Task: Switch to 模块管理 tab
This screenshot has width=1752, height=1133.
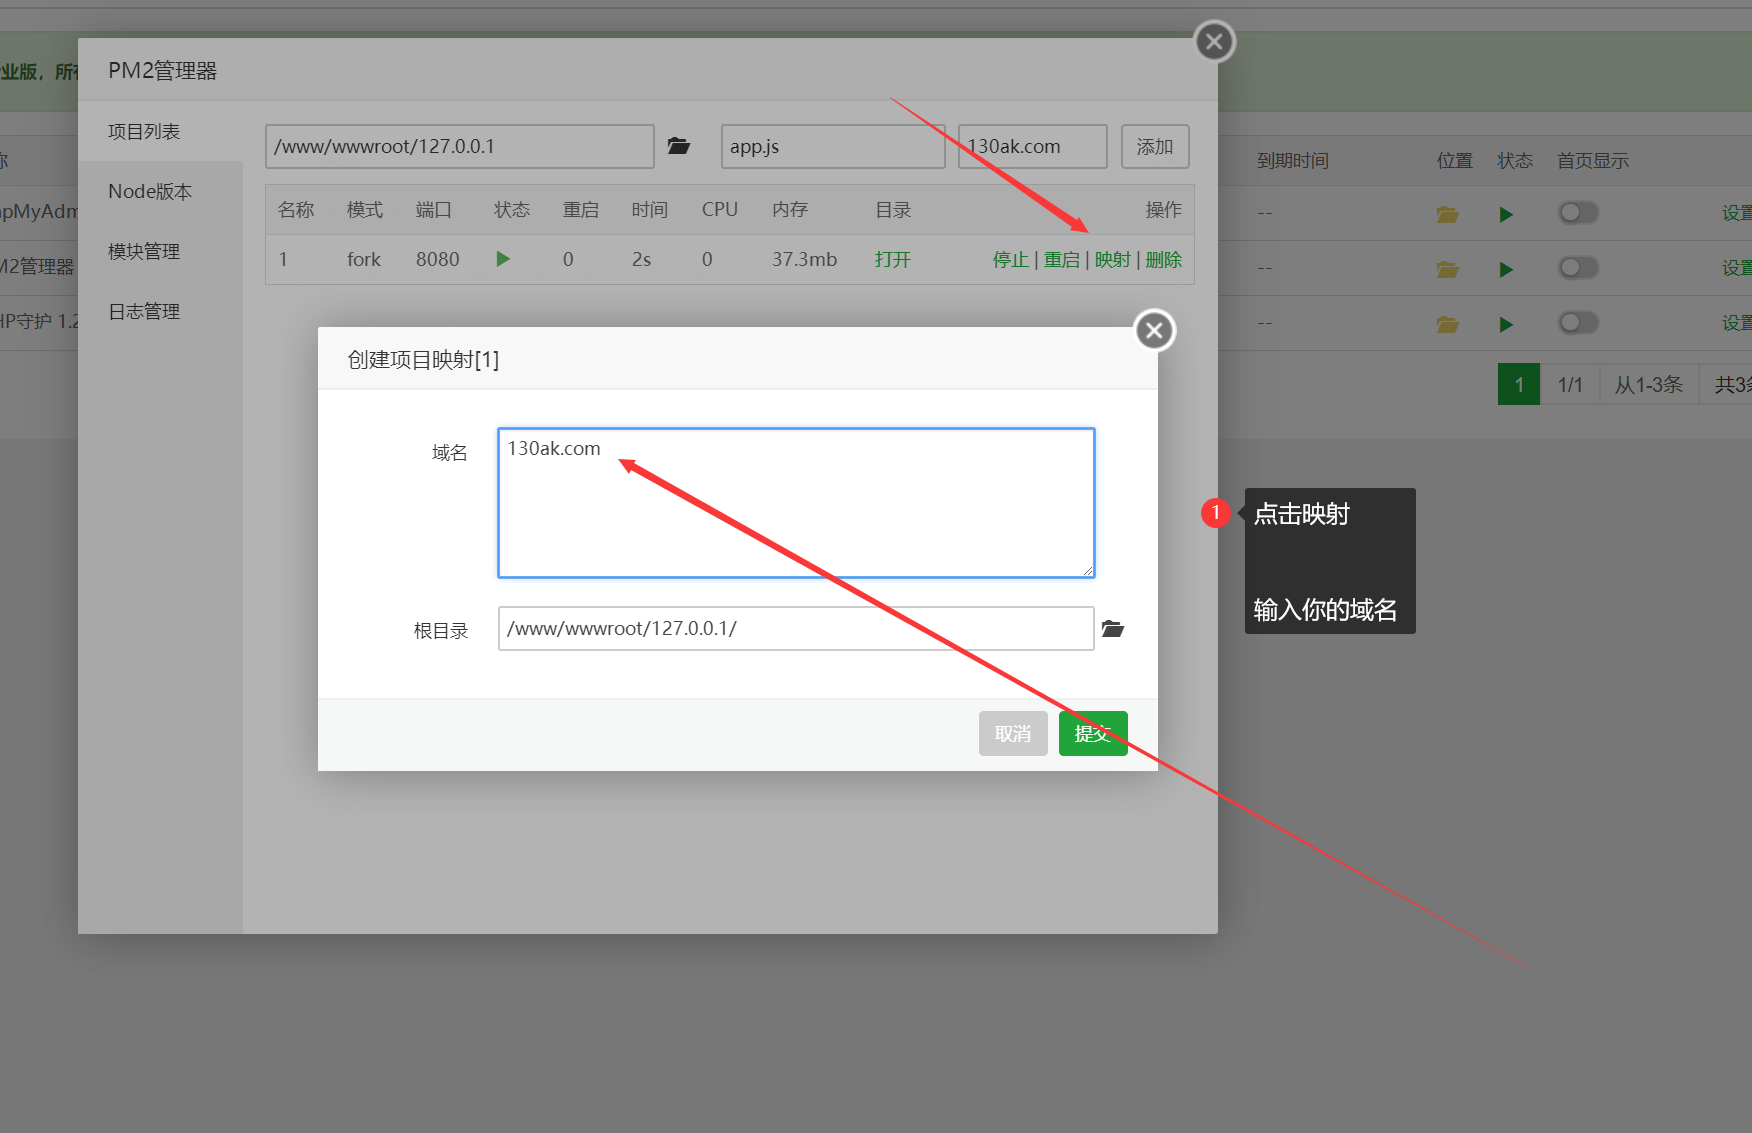Action: tap(144, 251)
